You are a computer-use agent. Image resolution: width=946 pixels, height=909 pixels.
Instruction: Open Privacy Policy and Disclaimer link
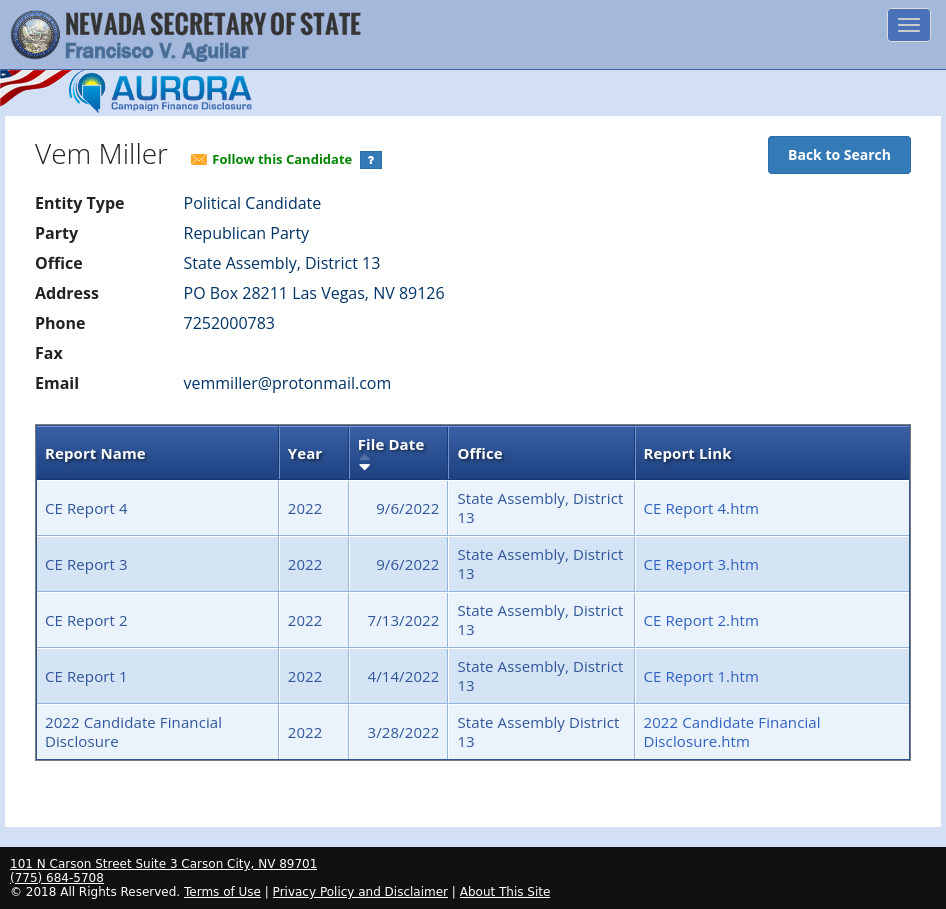pos(360,892)
